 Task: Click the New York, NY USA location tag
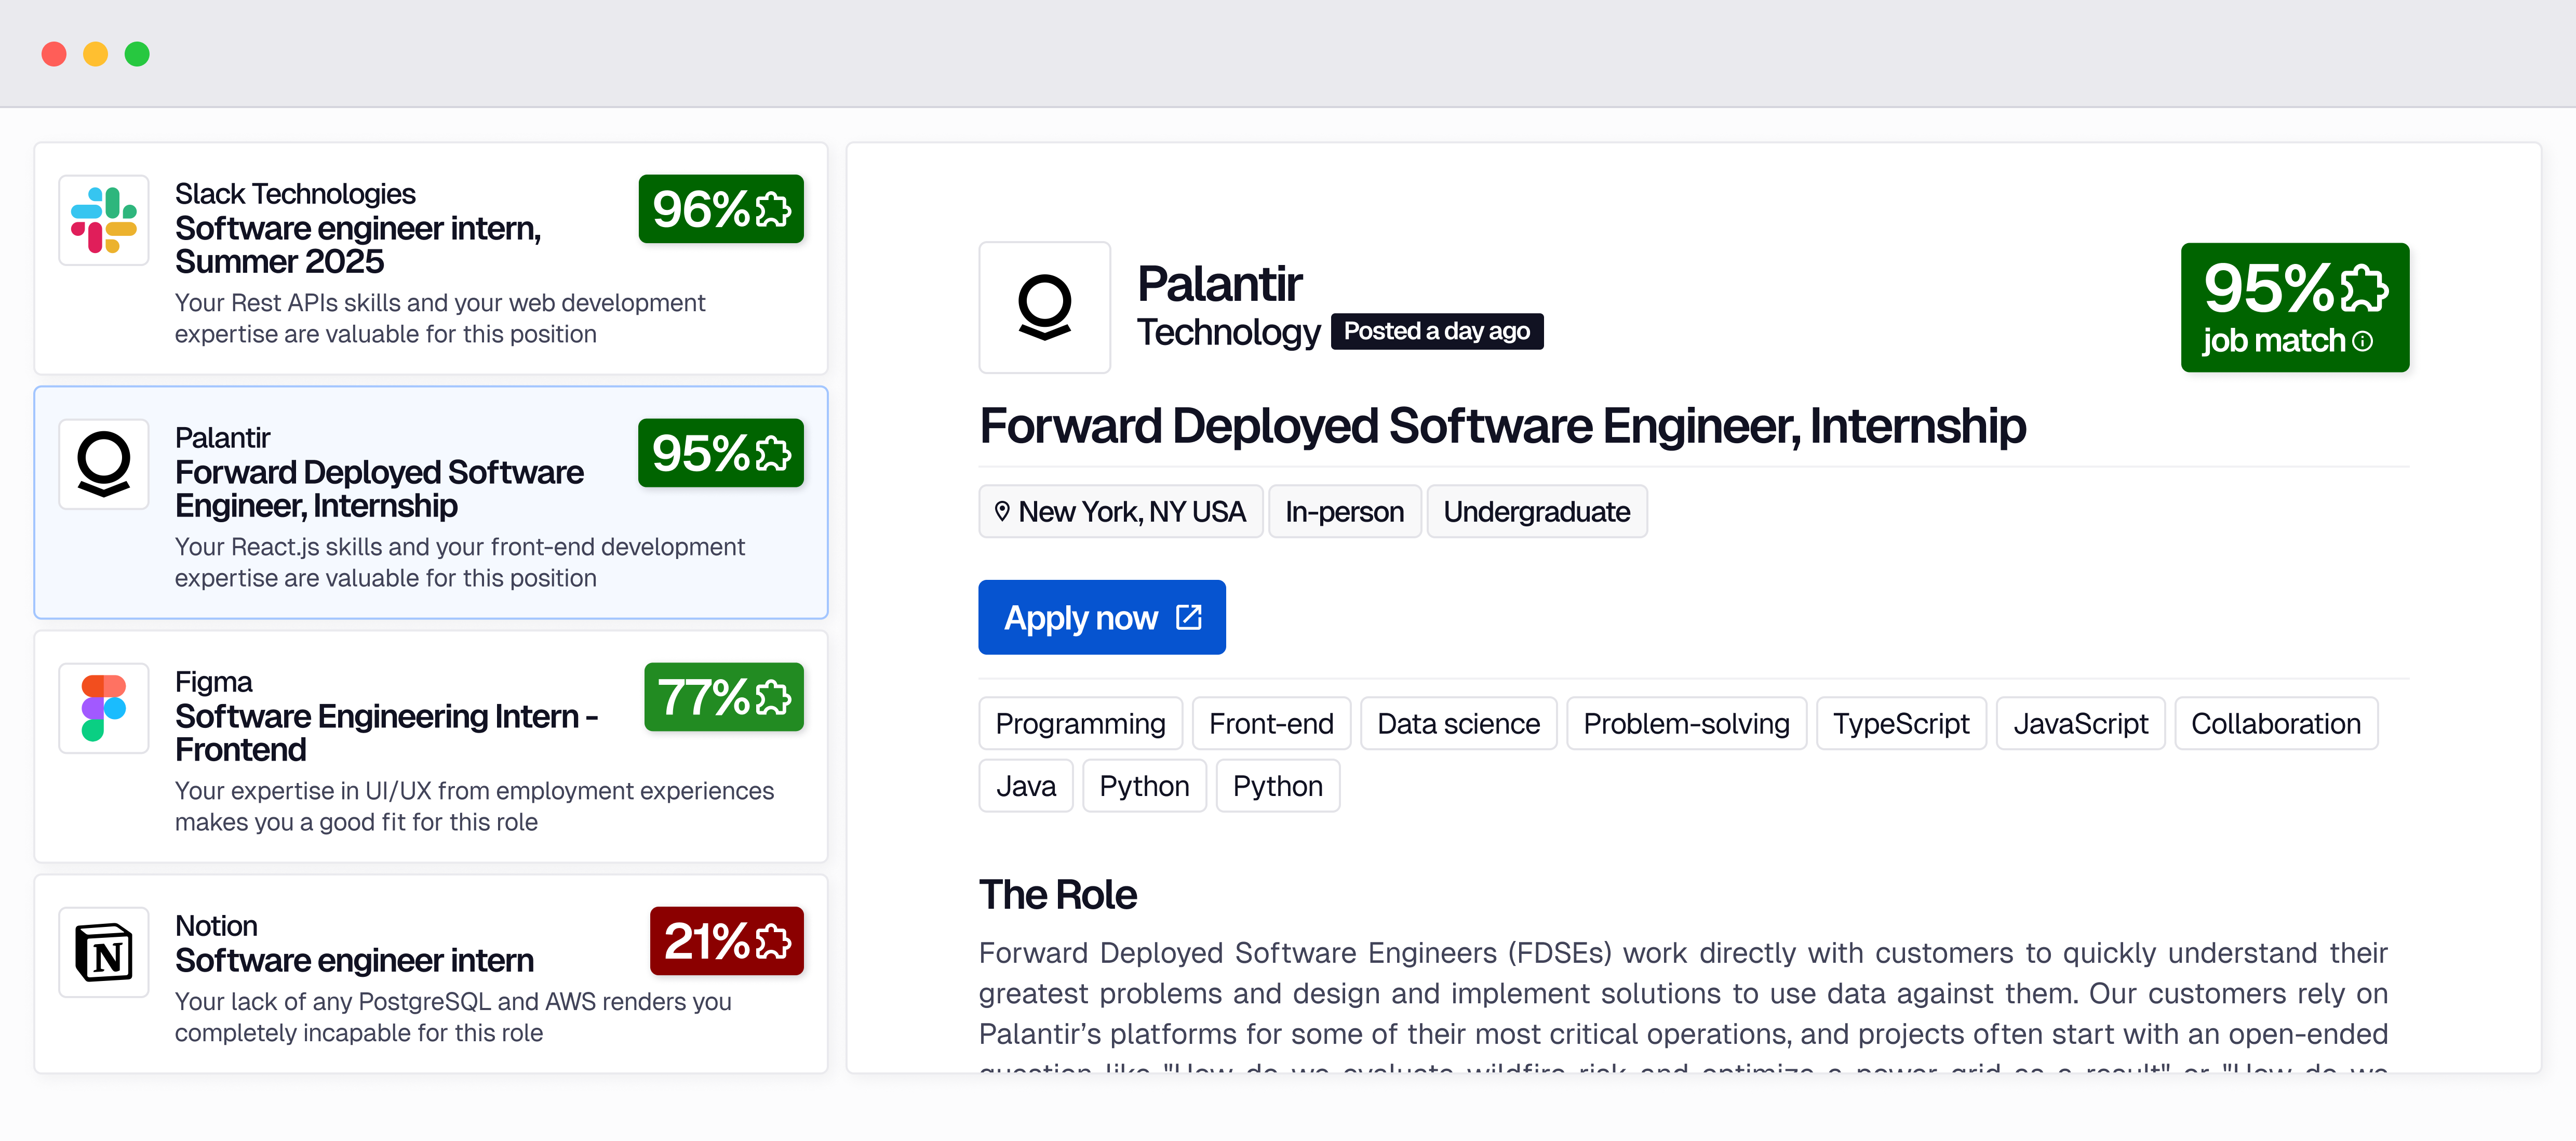point(1121,511)
